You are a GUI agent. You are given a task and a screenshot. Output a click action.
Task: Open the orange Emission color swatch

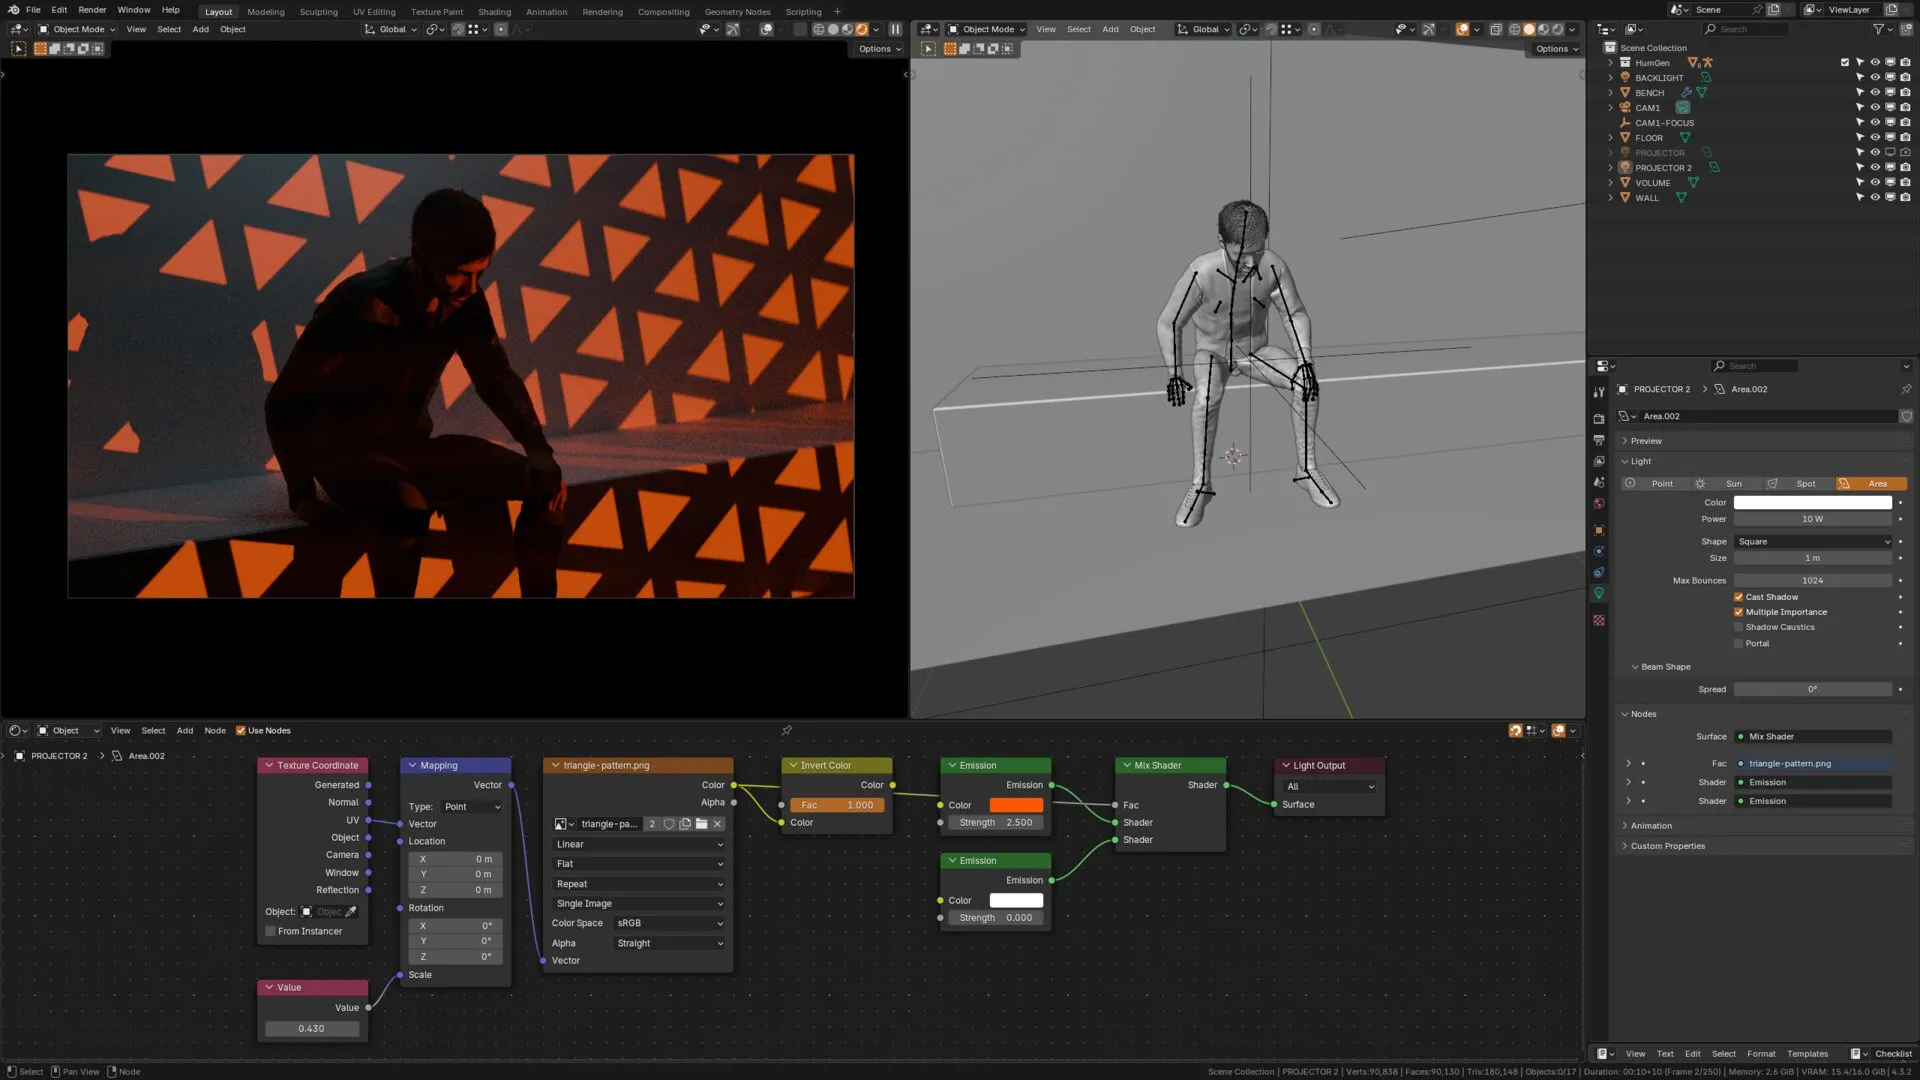[x=1016, y=805]
